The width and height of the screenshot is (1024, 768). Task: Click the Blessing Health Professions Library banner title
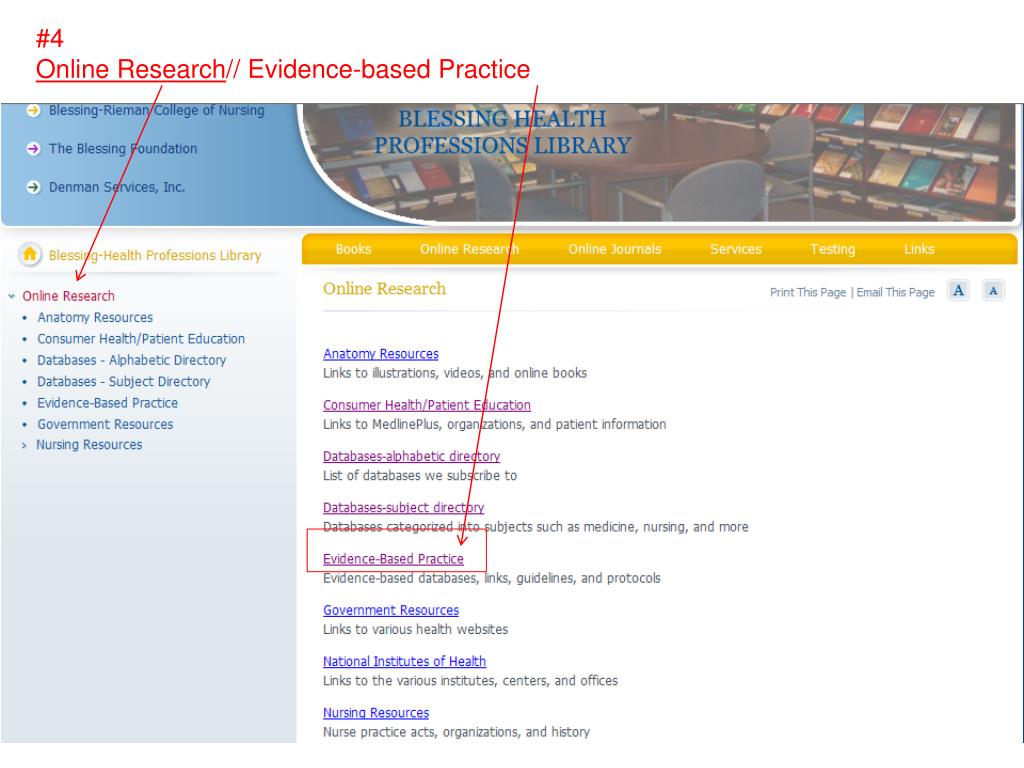click(502, 132)
